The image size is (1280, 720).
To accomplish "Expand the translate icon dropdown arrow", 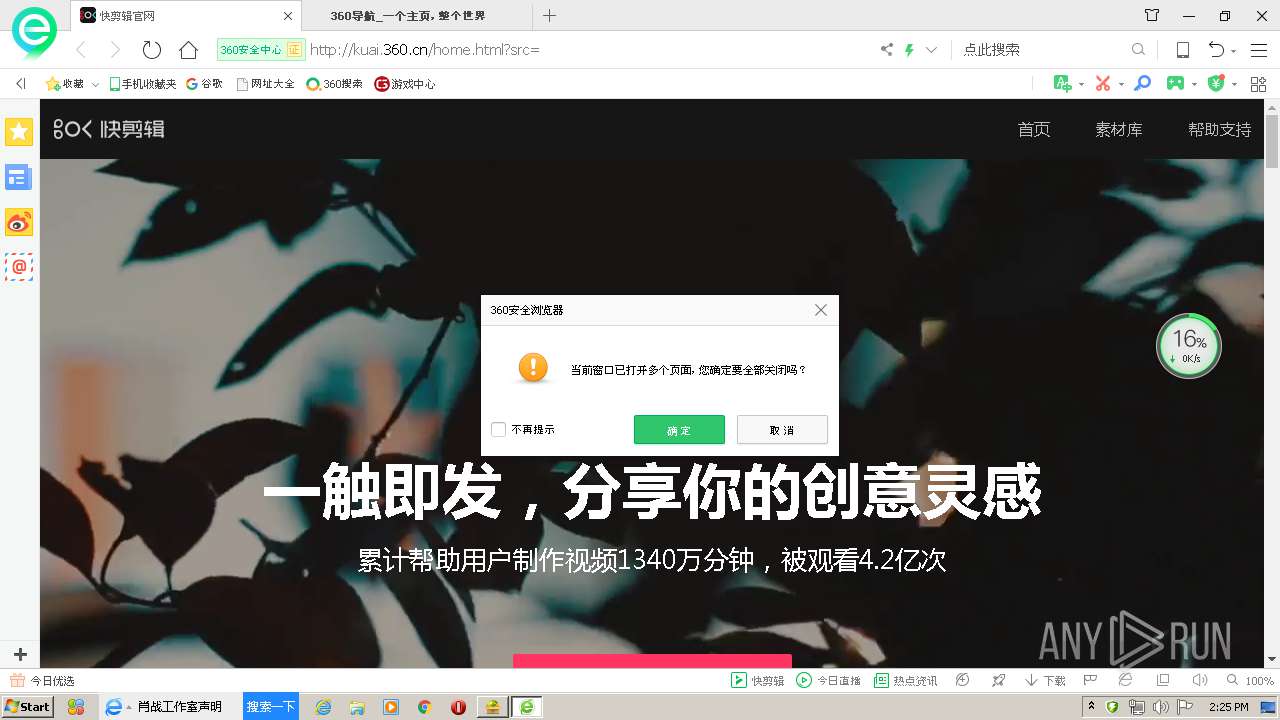I will tap(1081, 84).
